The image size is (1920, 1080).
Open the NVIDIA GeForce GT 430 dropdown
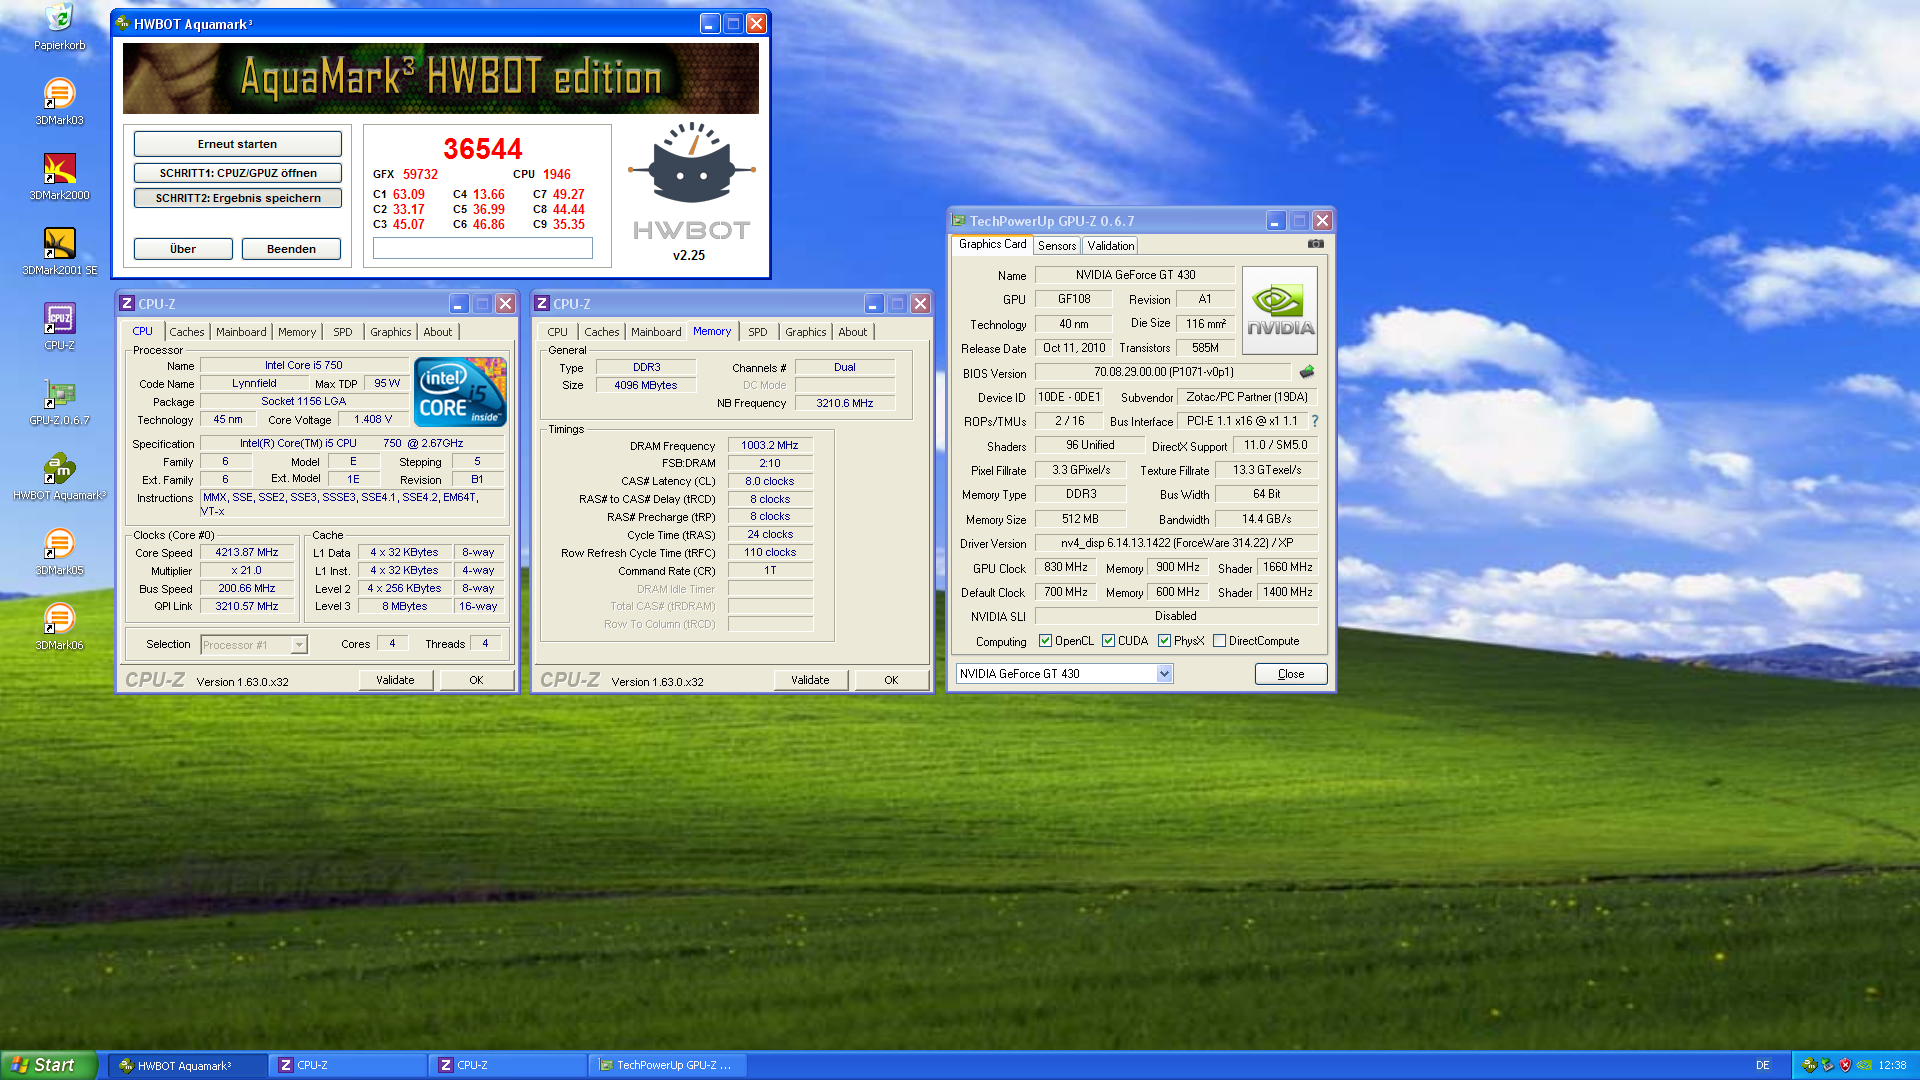[1164, 674]
